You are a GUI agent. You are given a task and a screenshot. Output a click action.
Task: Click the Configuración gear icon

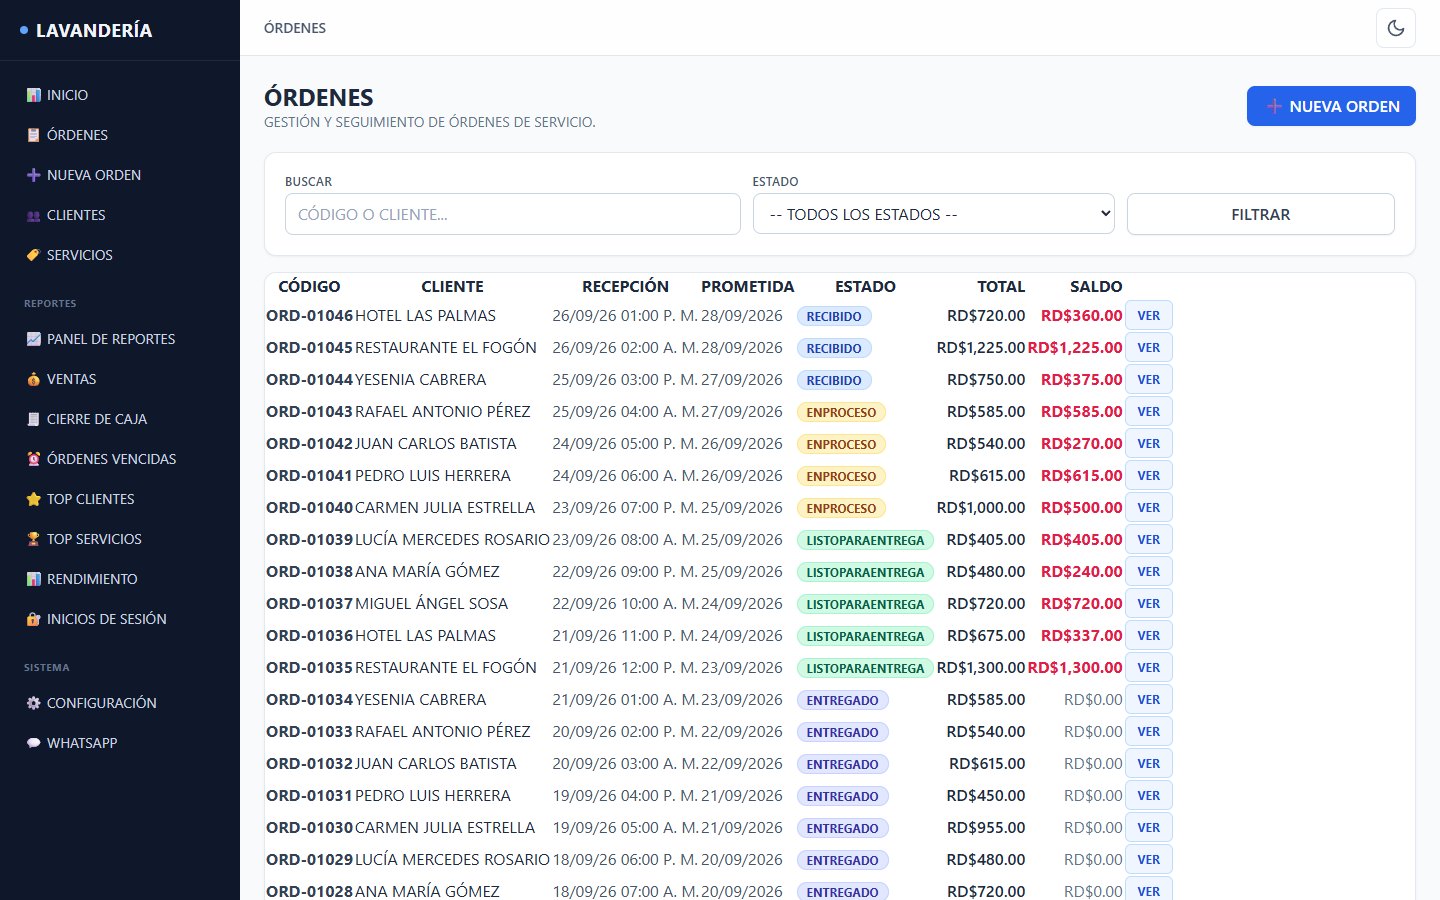click(x=34, y=703)
